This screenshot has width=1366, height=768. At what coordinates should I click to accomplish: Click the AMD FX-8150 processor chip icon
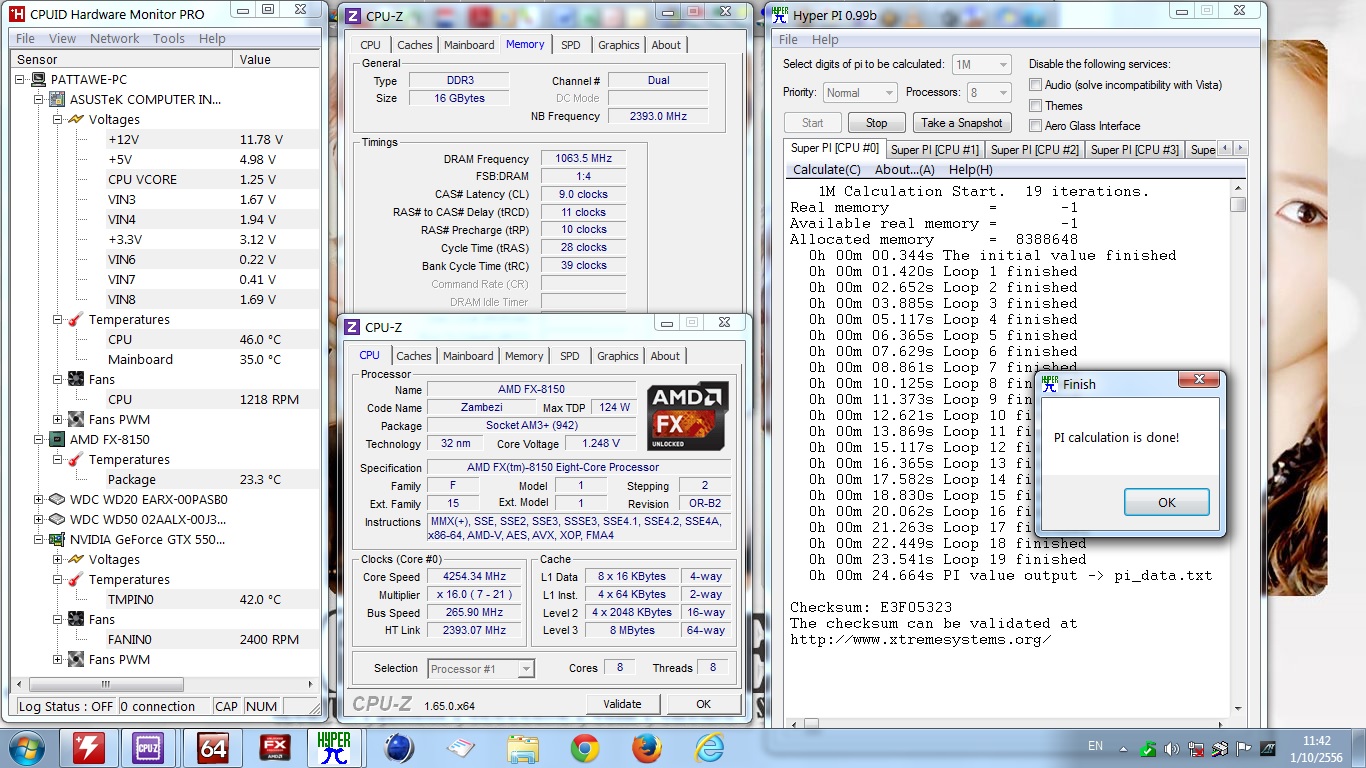[x=58, y=440]
